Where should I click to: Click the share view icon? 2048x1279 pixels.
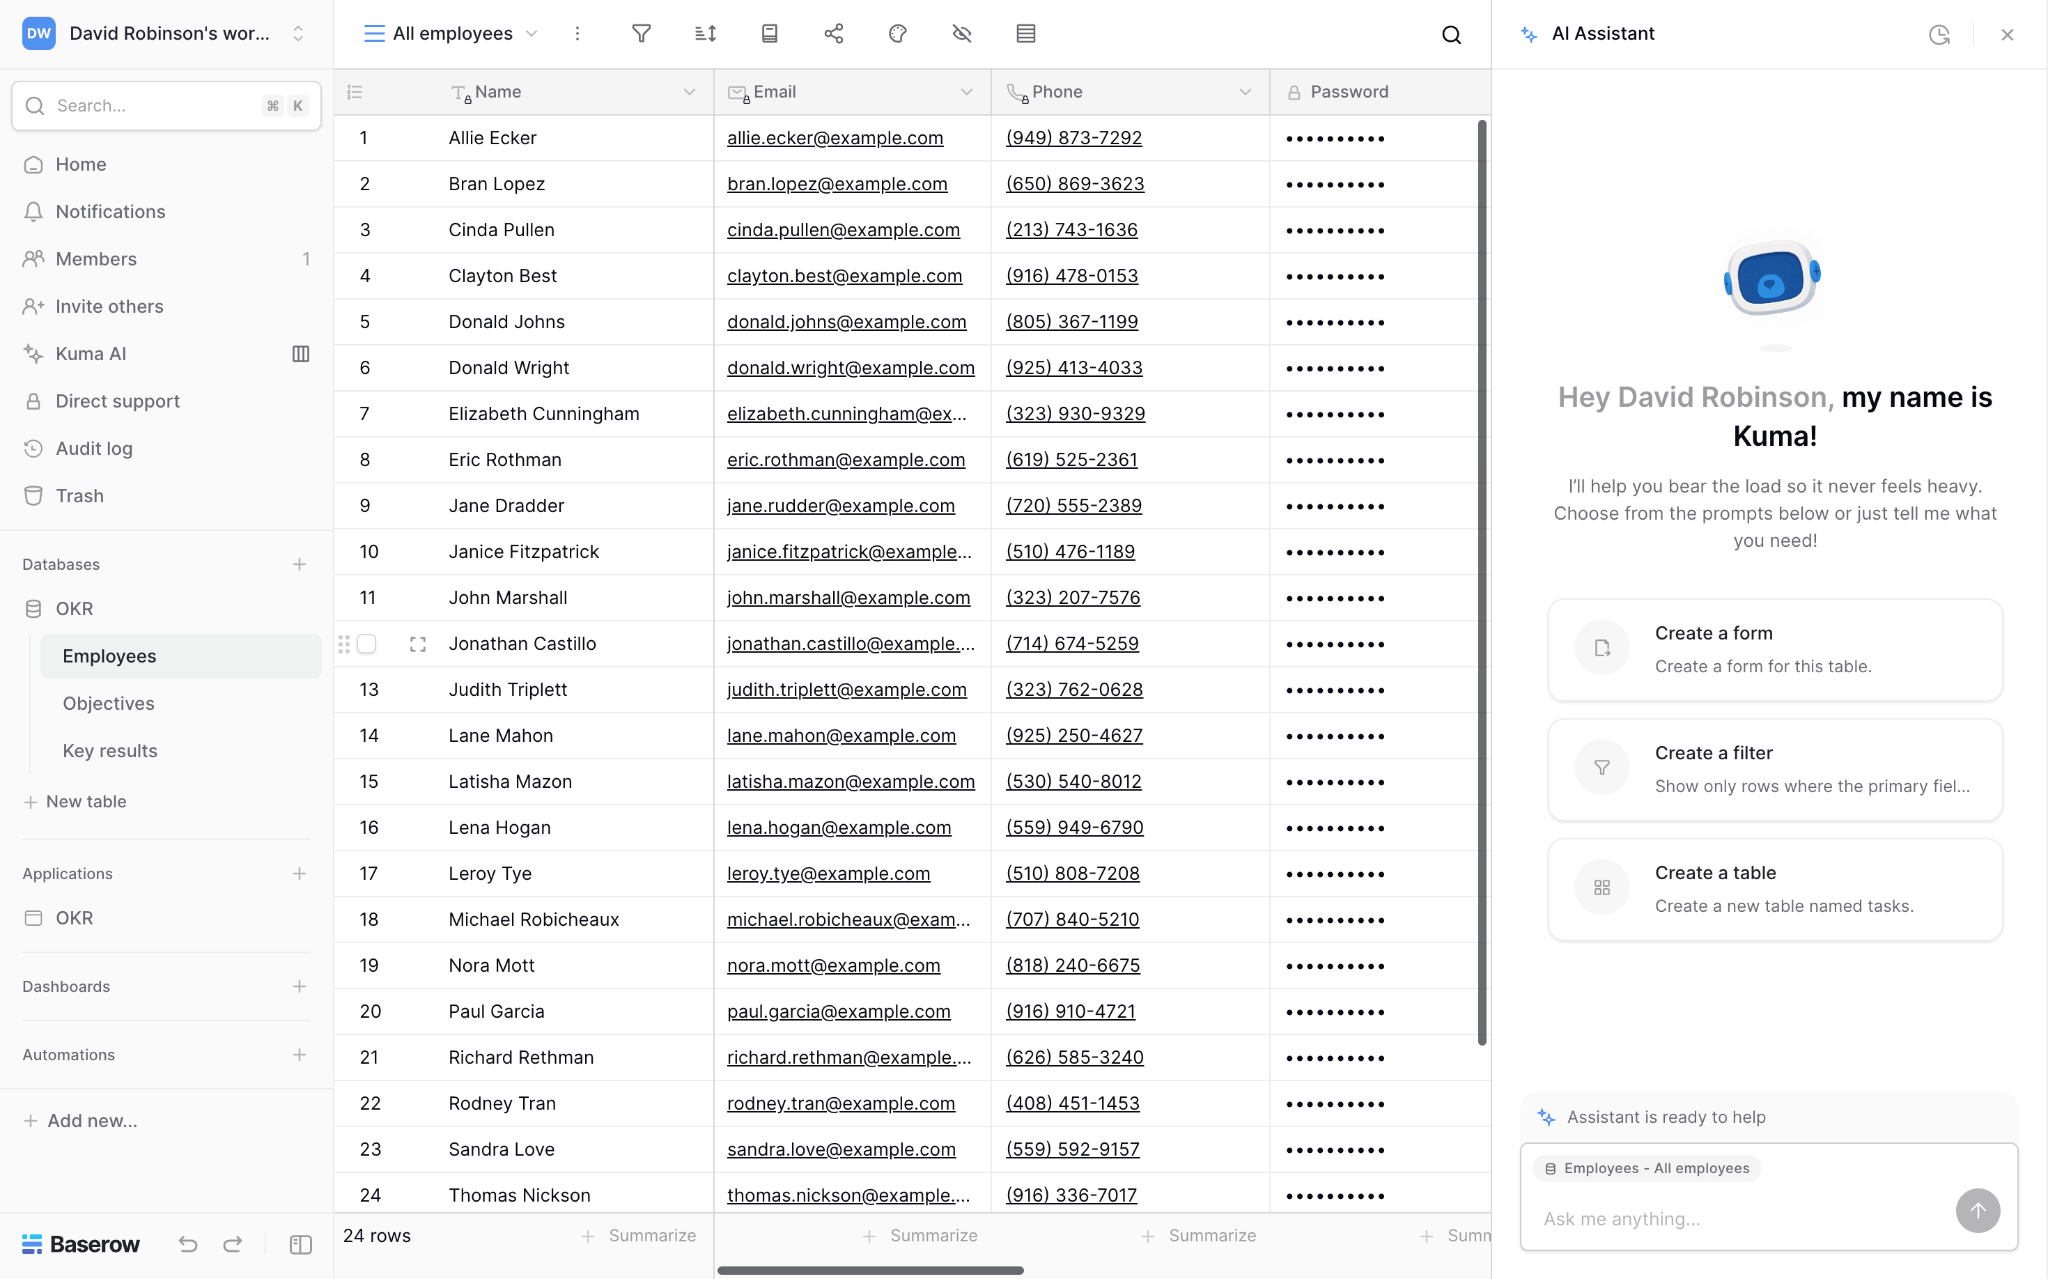833,34
